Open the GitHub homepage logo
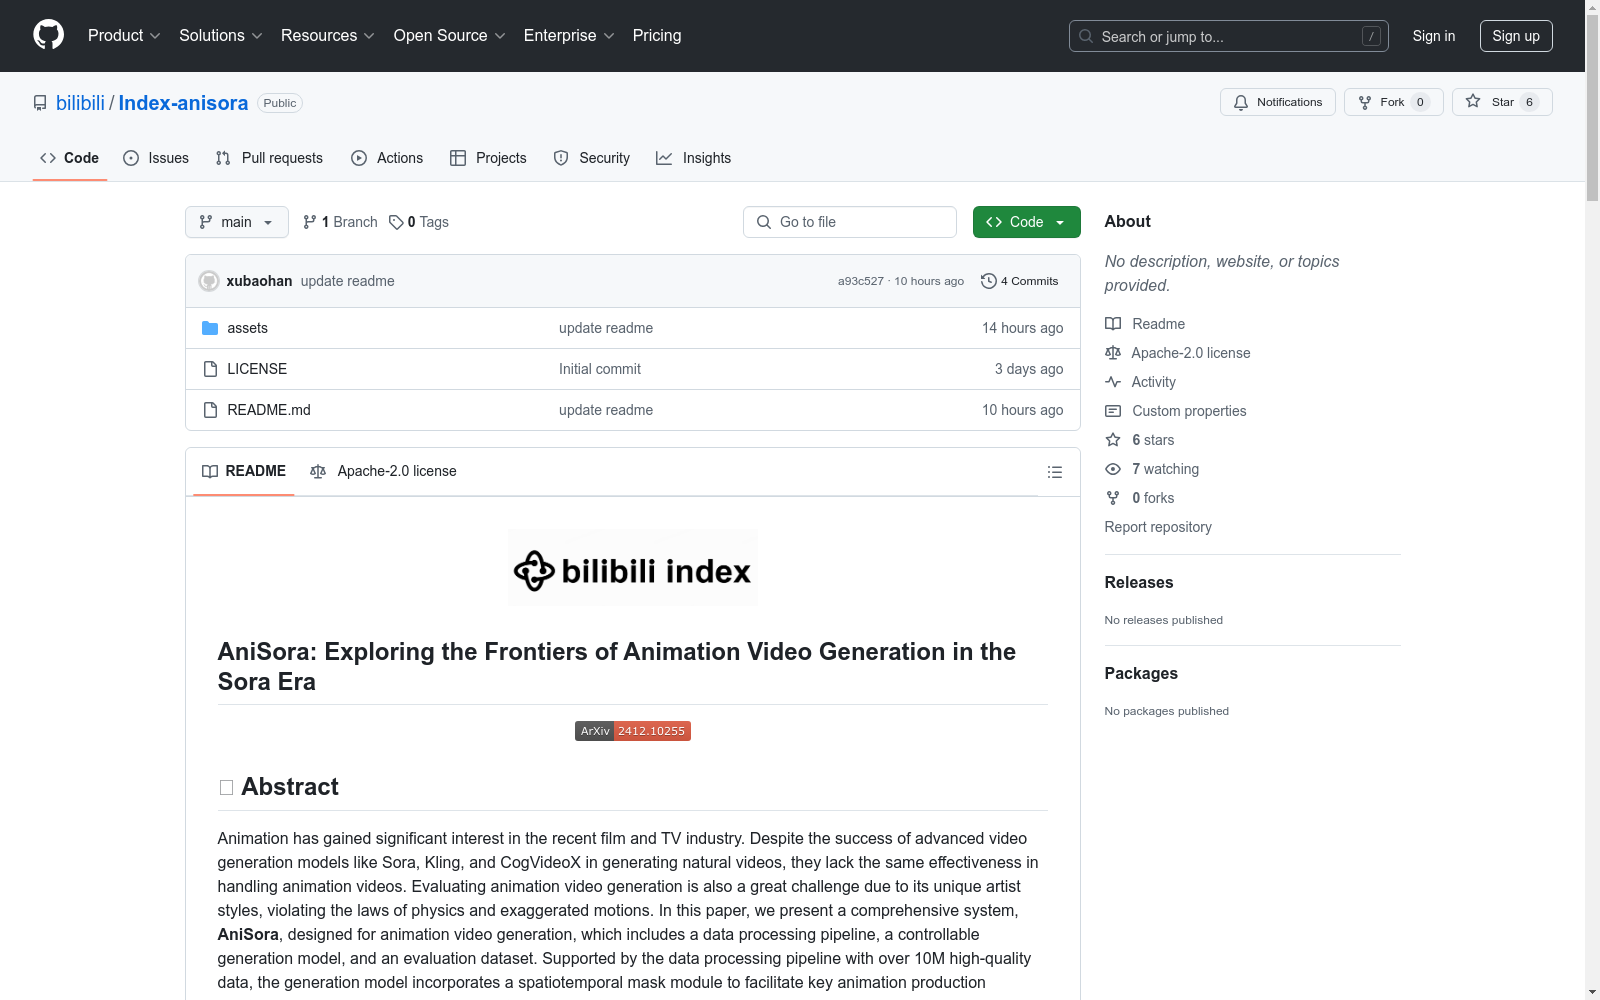1600x1000 pixels. tap(48, 35)
